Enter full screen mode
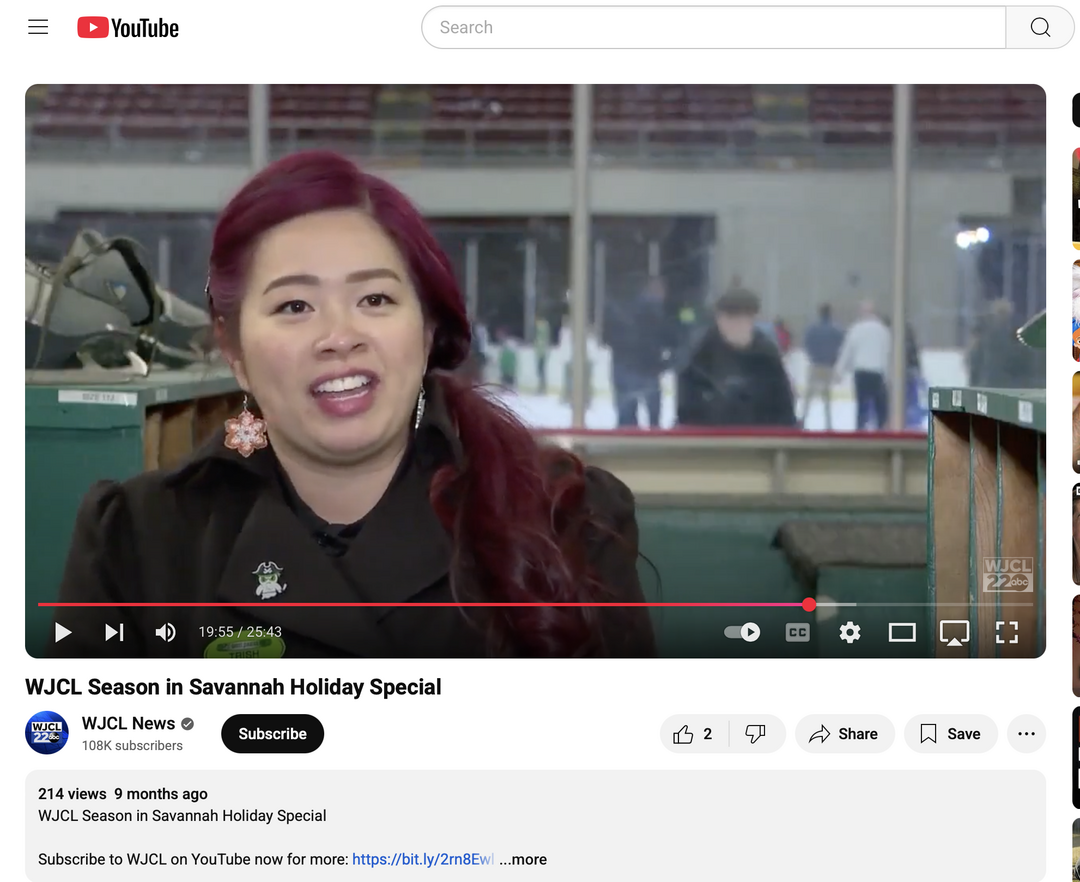1080x882 pixels. (1006, 632)
